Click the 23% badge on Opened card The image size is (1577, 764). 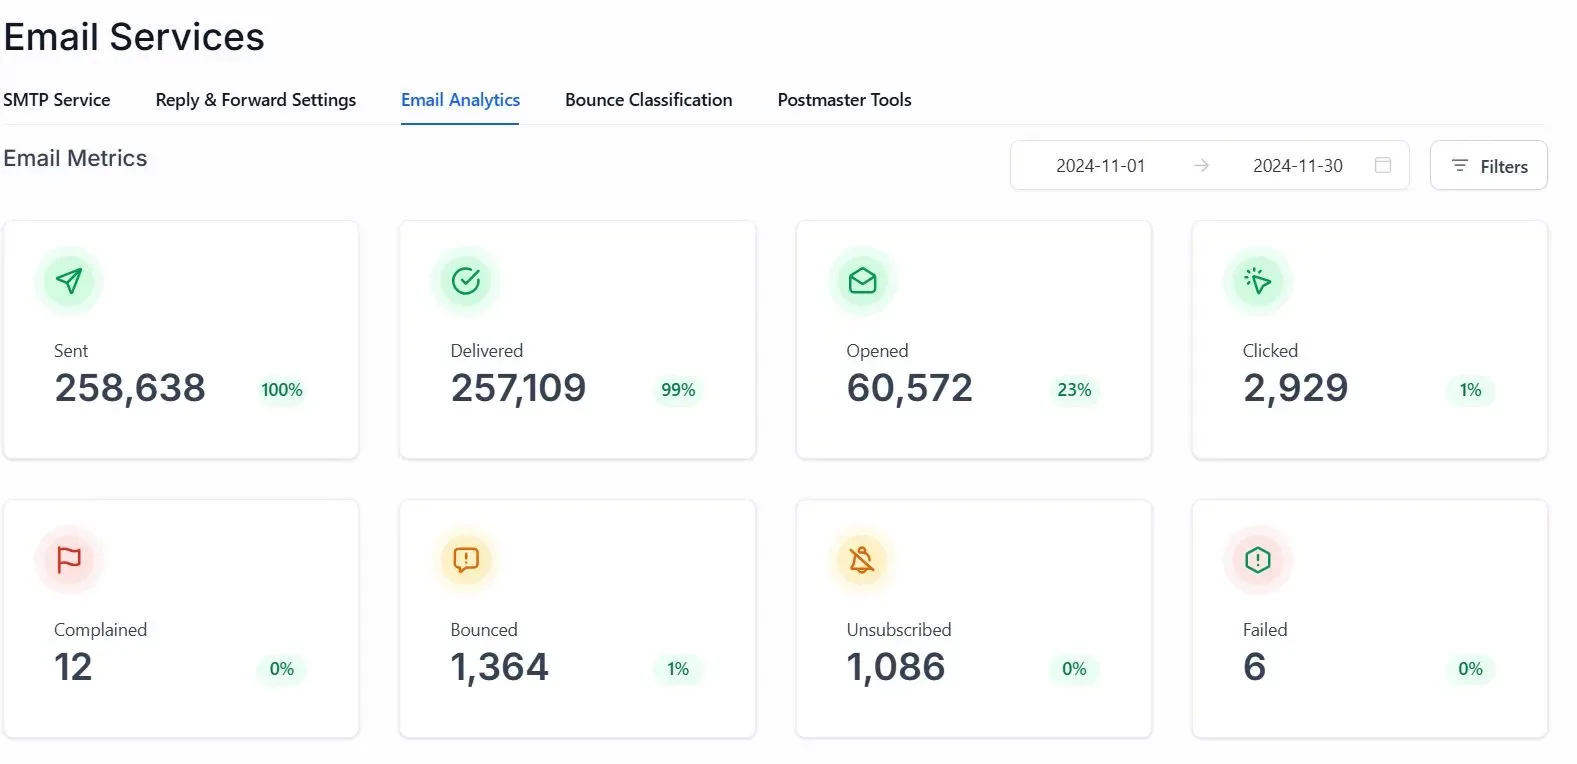point(1074,390)
